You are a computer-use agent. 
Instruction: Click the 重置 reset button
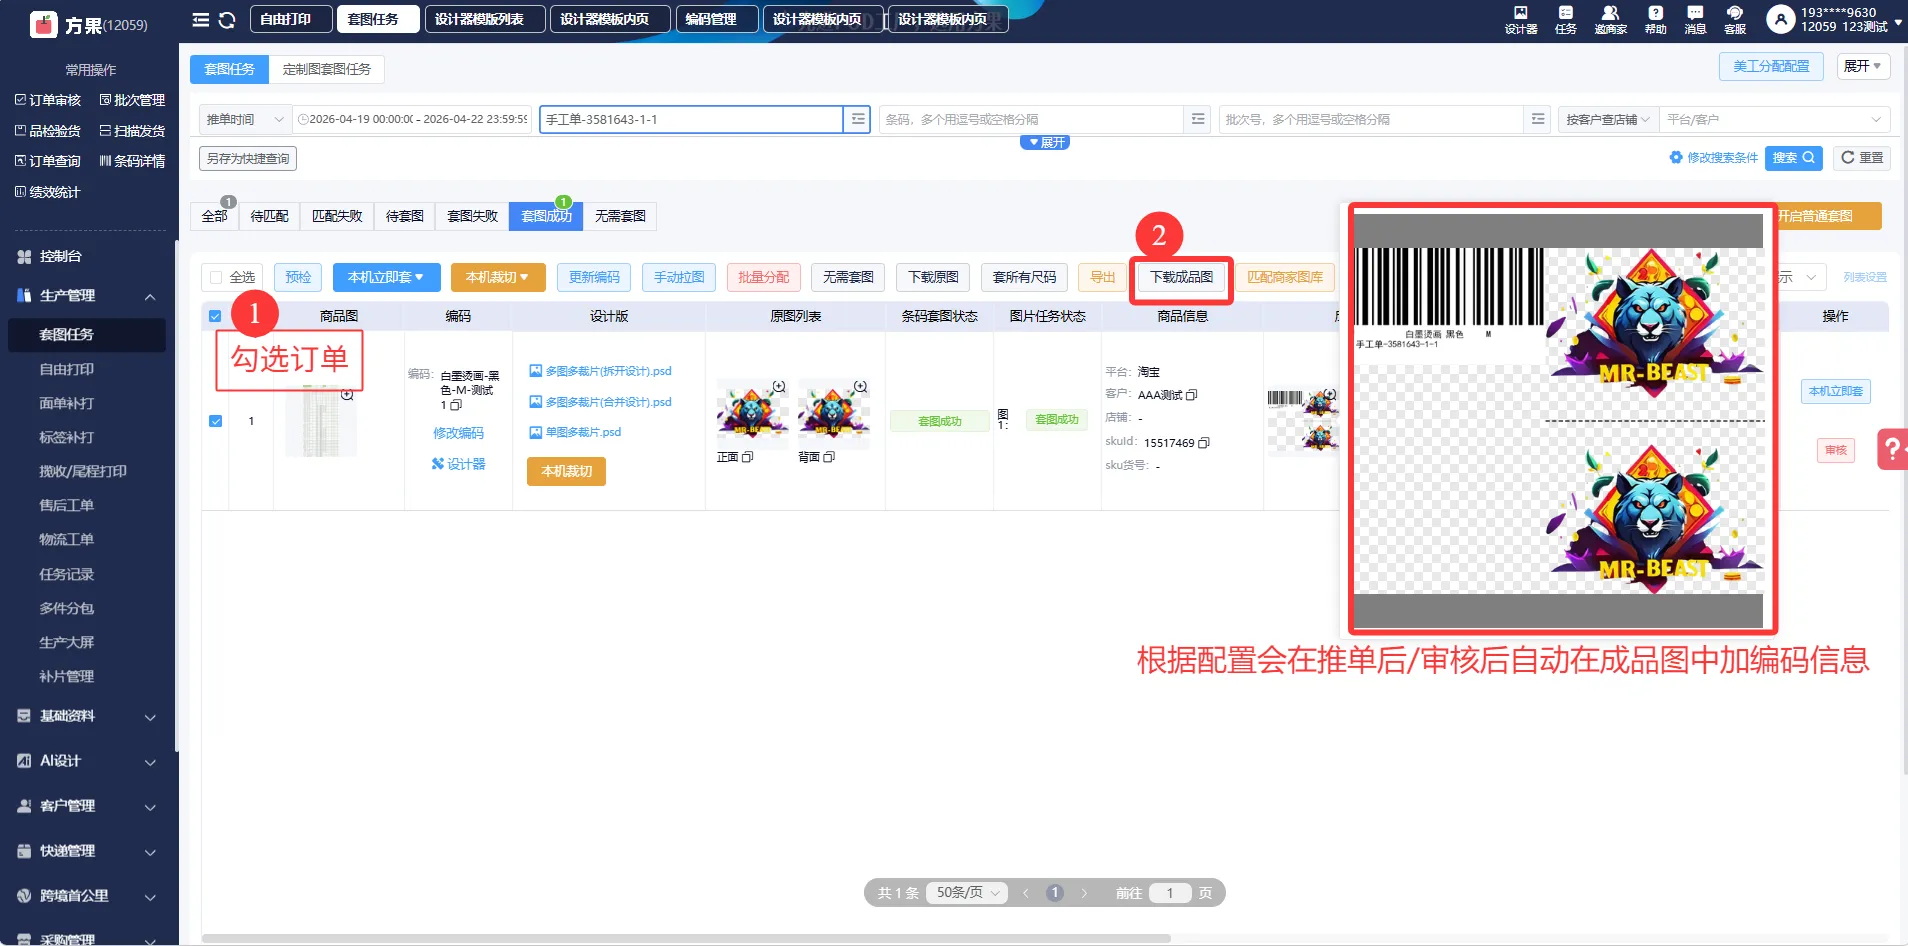pyautogui.click(x=1862, y=158)
